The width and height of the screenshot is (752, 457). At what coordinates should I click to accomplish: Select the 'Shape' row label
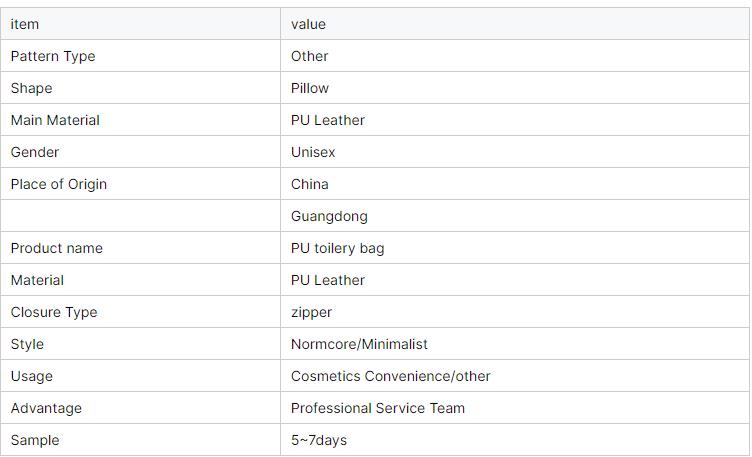pyautogui.click(x=31, y=88)
